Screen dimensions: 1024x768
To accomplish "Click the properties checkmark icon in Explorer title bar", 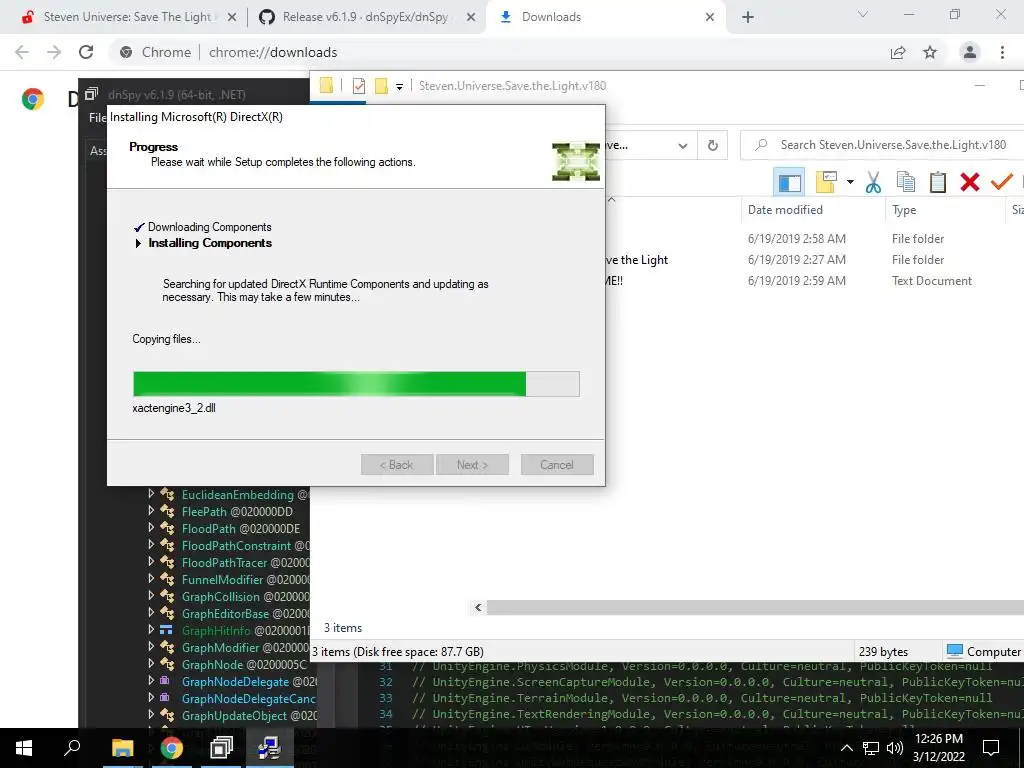I will (359, 86).
